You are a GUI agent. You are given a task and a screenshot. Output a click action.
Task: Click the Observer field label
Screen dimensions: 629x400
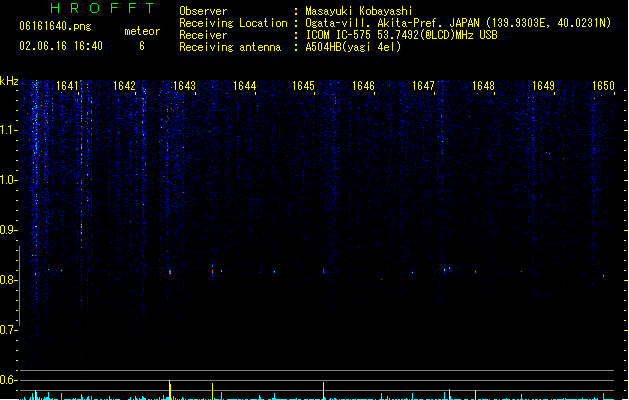203,11
